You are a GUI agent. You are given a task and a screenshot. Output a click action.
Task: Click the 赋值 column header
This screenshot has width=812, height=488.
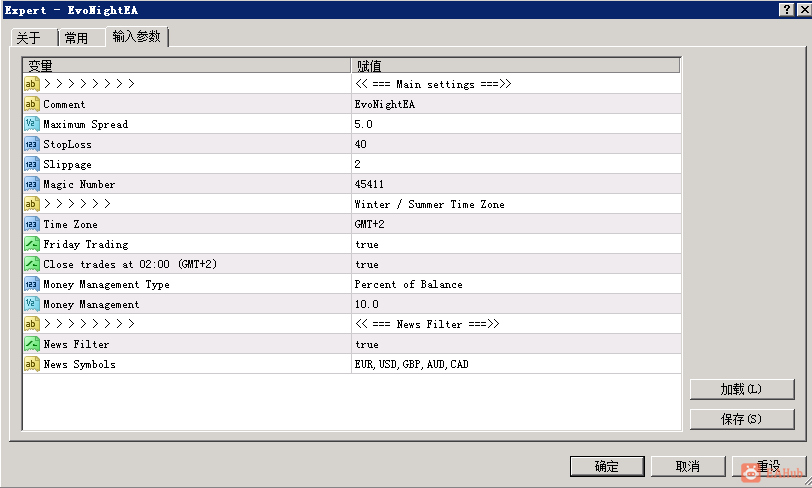point(516,65)
